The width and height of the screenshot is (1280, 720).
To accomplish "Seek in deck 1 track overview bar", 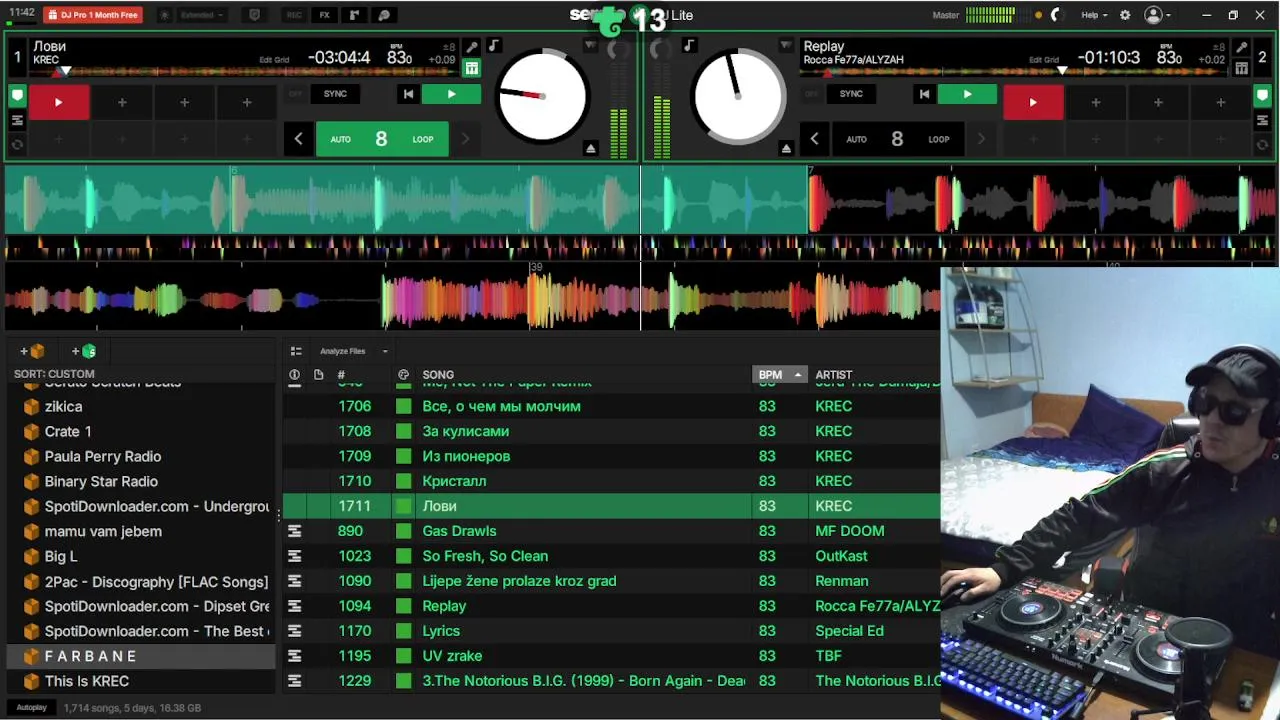I will pyautogui.click(x=244, y=72).
